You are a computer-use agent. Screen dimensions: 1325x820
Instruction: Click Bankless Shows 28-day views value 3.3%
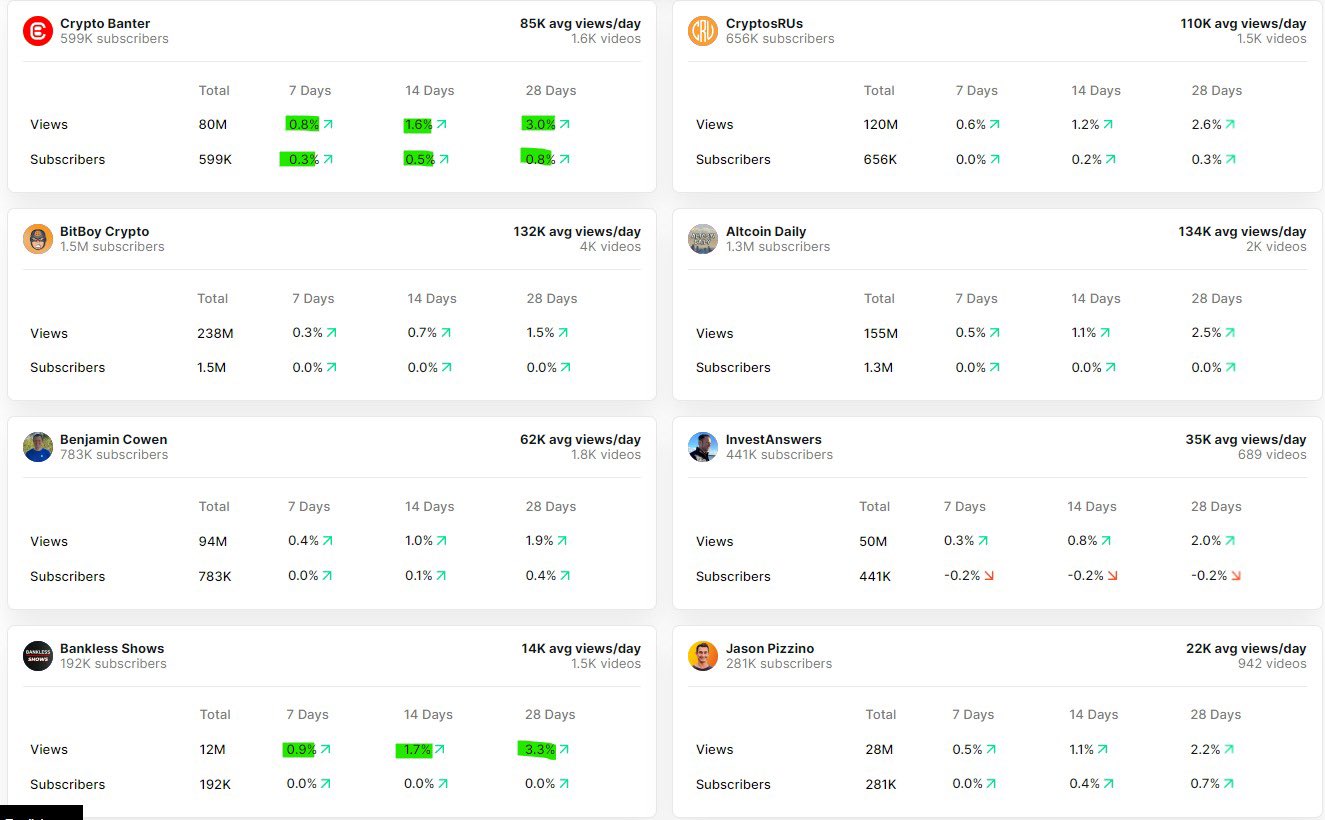click(x=539, y=749)
